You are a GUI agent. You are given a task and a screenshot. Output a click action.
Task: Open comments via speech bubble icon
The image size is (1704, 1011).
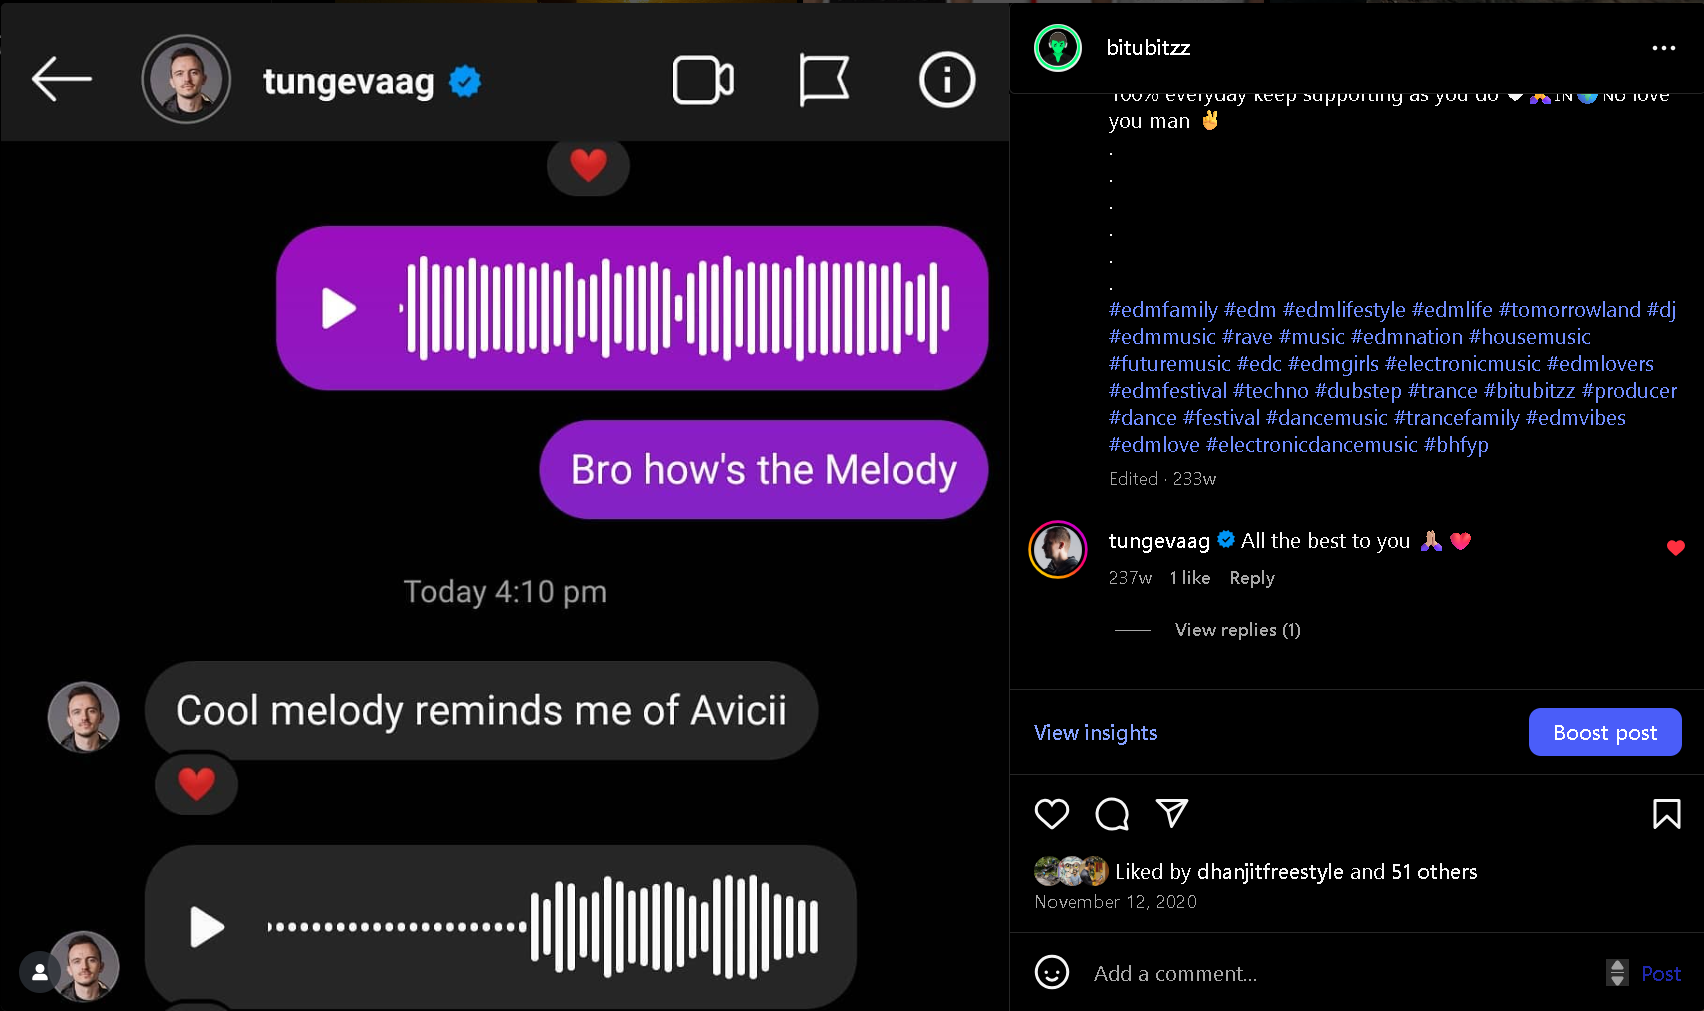point(1111,814)
